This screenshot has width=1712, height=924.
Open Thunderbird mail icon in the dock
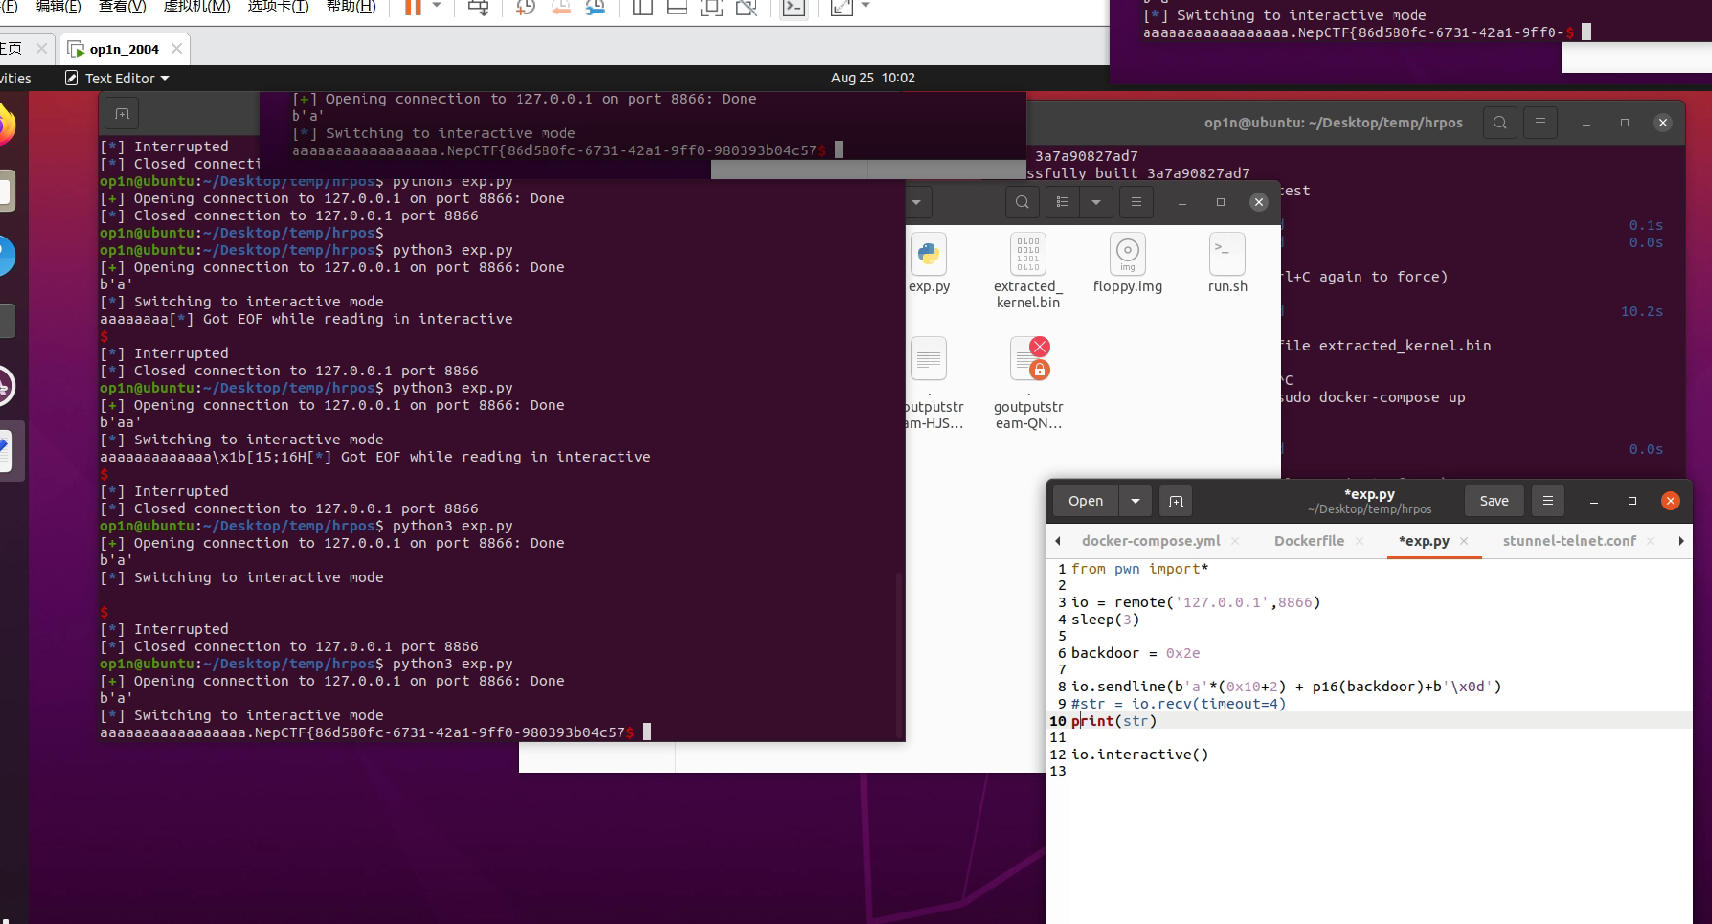click(x=5, y=256)
